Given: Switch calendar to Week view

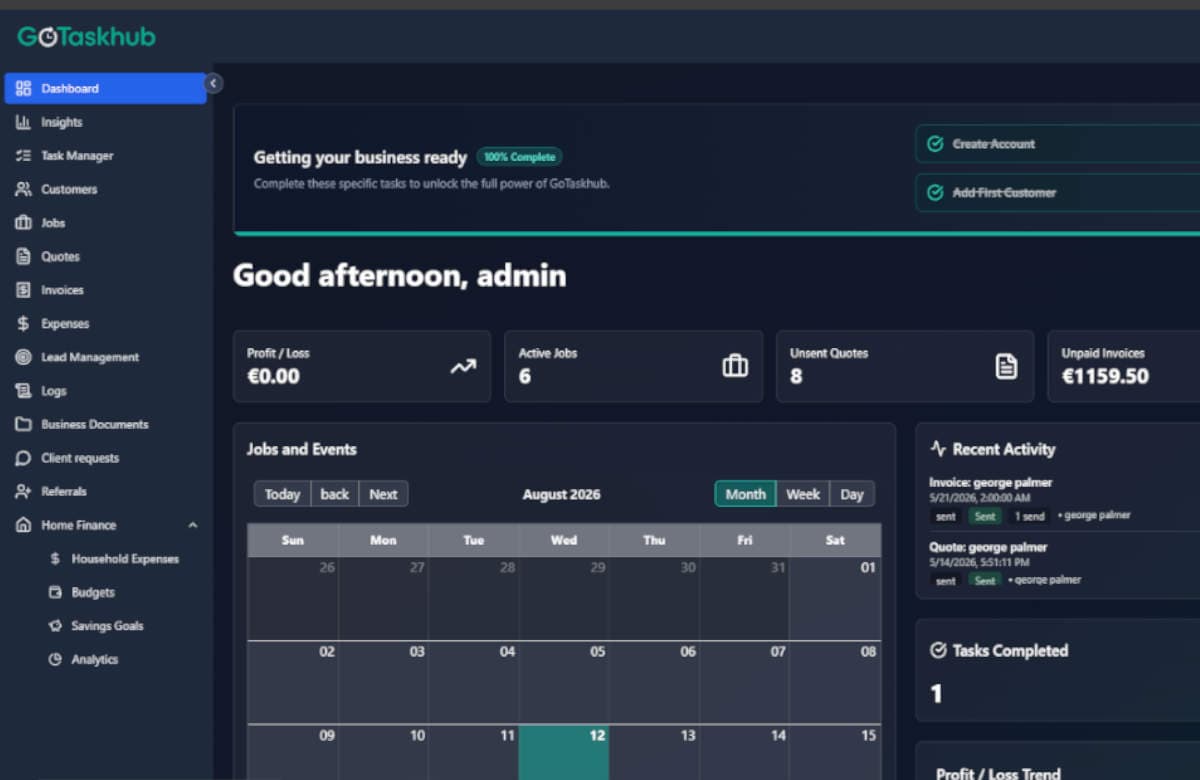Looking at the screenshot, I should pyautogui.click(x=802, y=494).
